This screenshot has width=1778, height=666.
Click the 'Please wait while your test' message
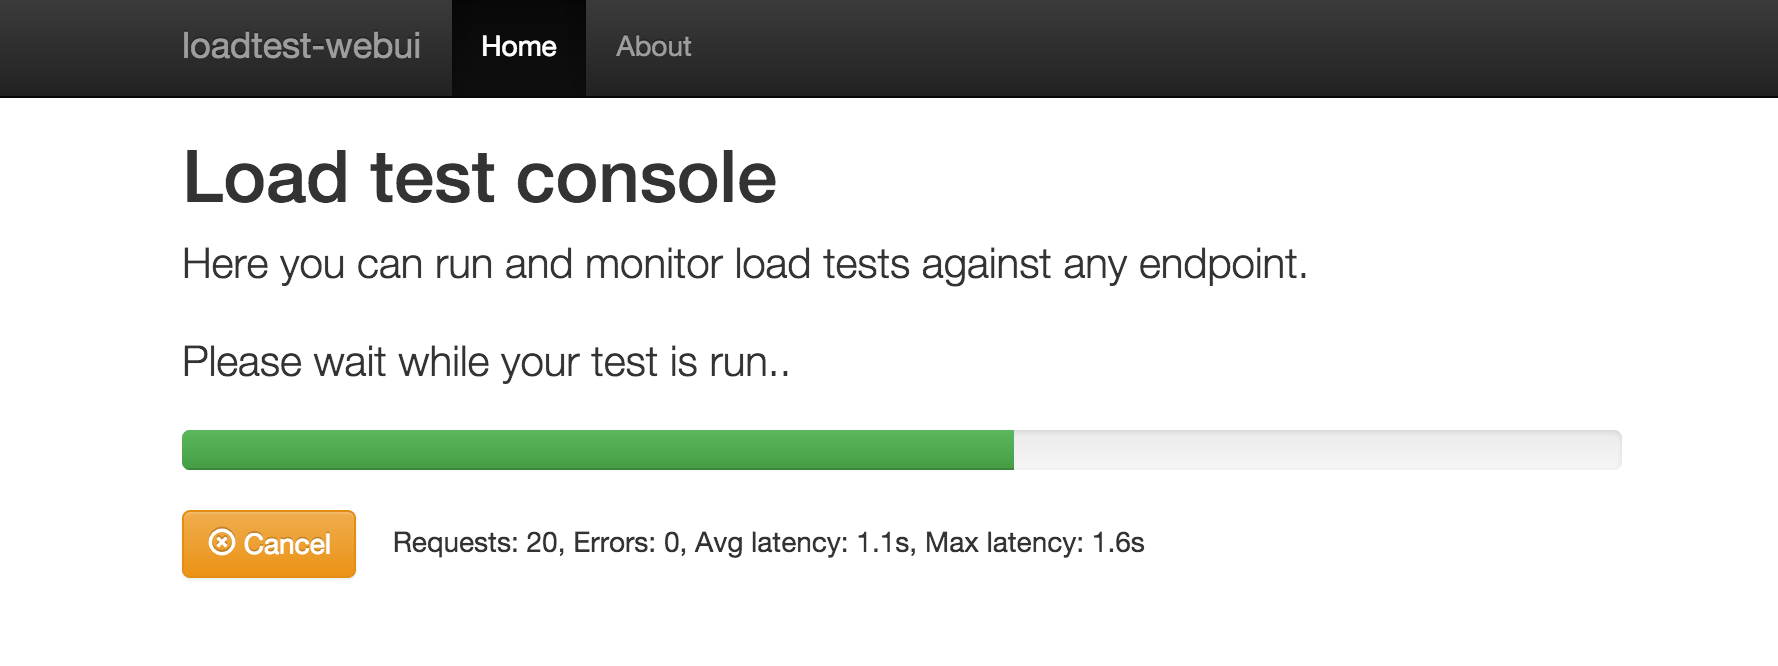tap(486, 362)
